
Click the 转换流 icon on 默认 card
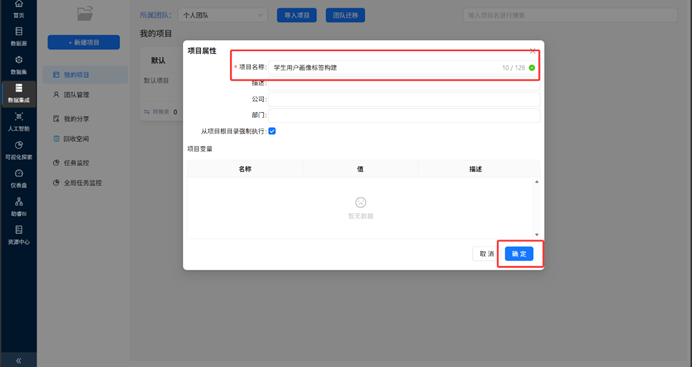tap(147, 112)
